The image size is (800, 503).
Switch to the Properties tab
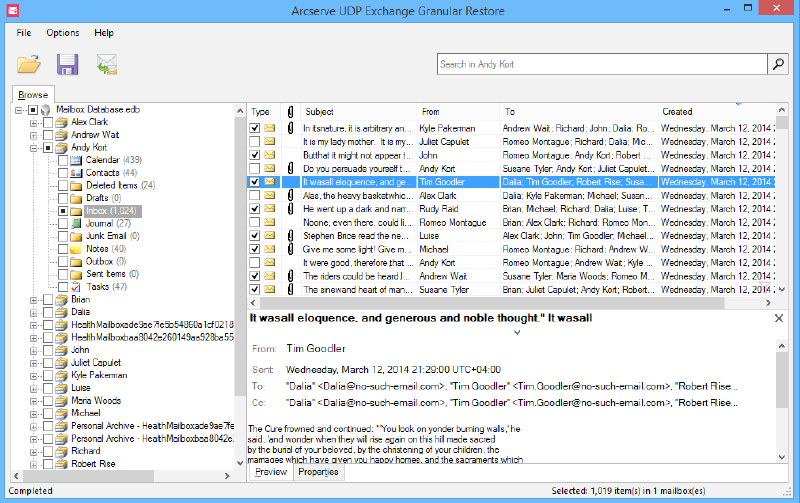click(x=318, y=472)
